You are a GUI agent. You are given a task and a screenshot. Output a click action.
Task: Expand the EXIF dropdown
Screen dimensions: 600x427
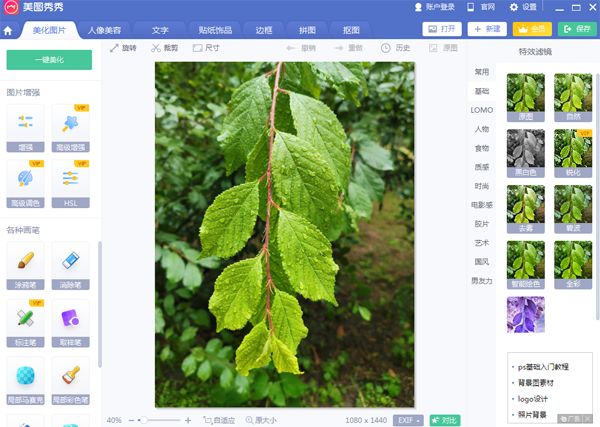(x=409, y=420)
